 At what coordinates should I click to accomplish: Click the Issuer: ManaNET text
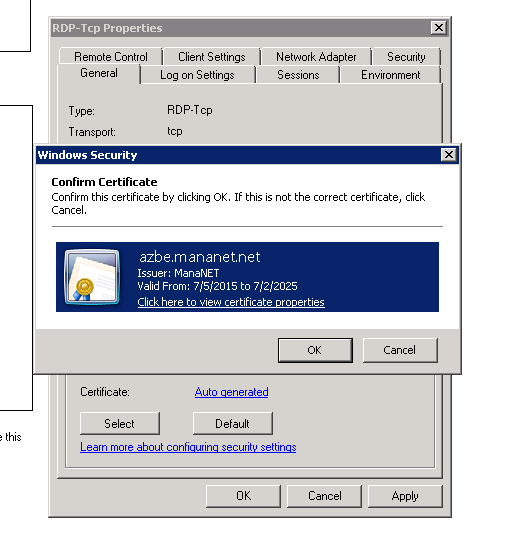[178, 273]
